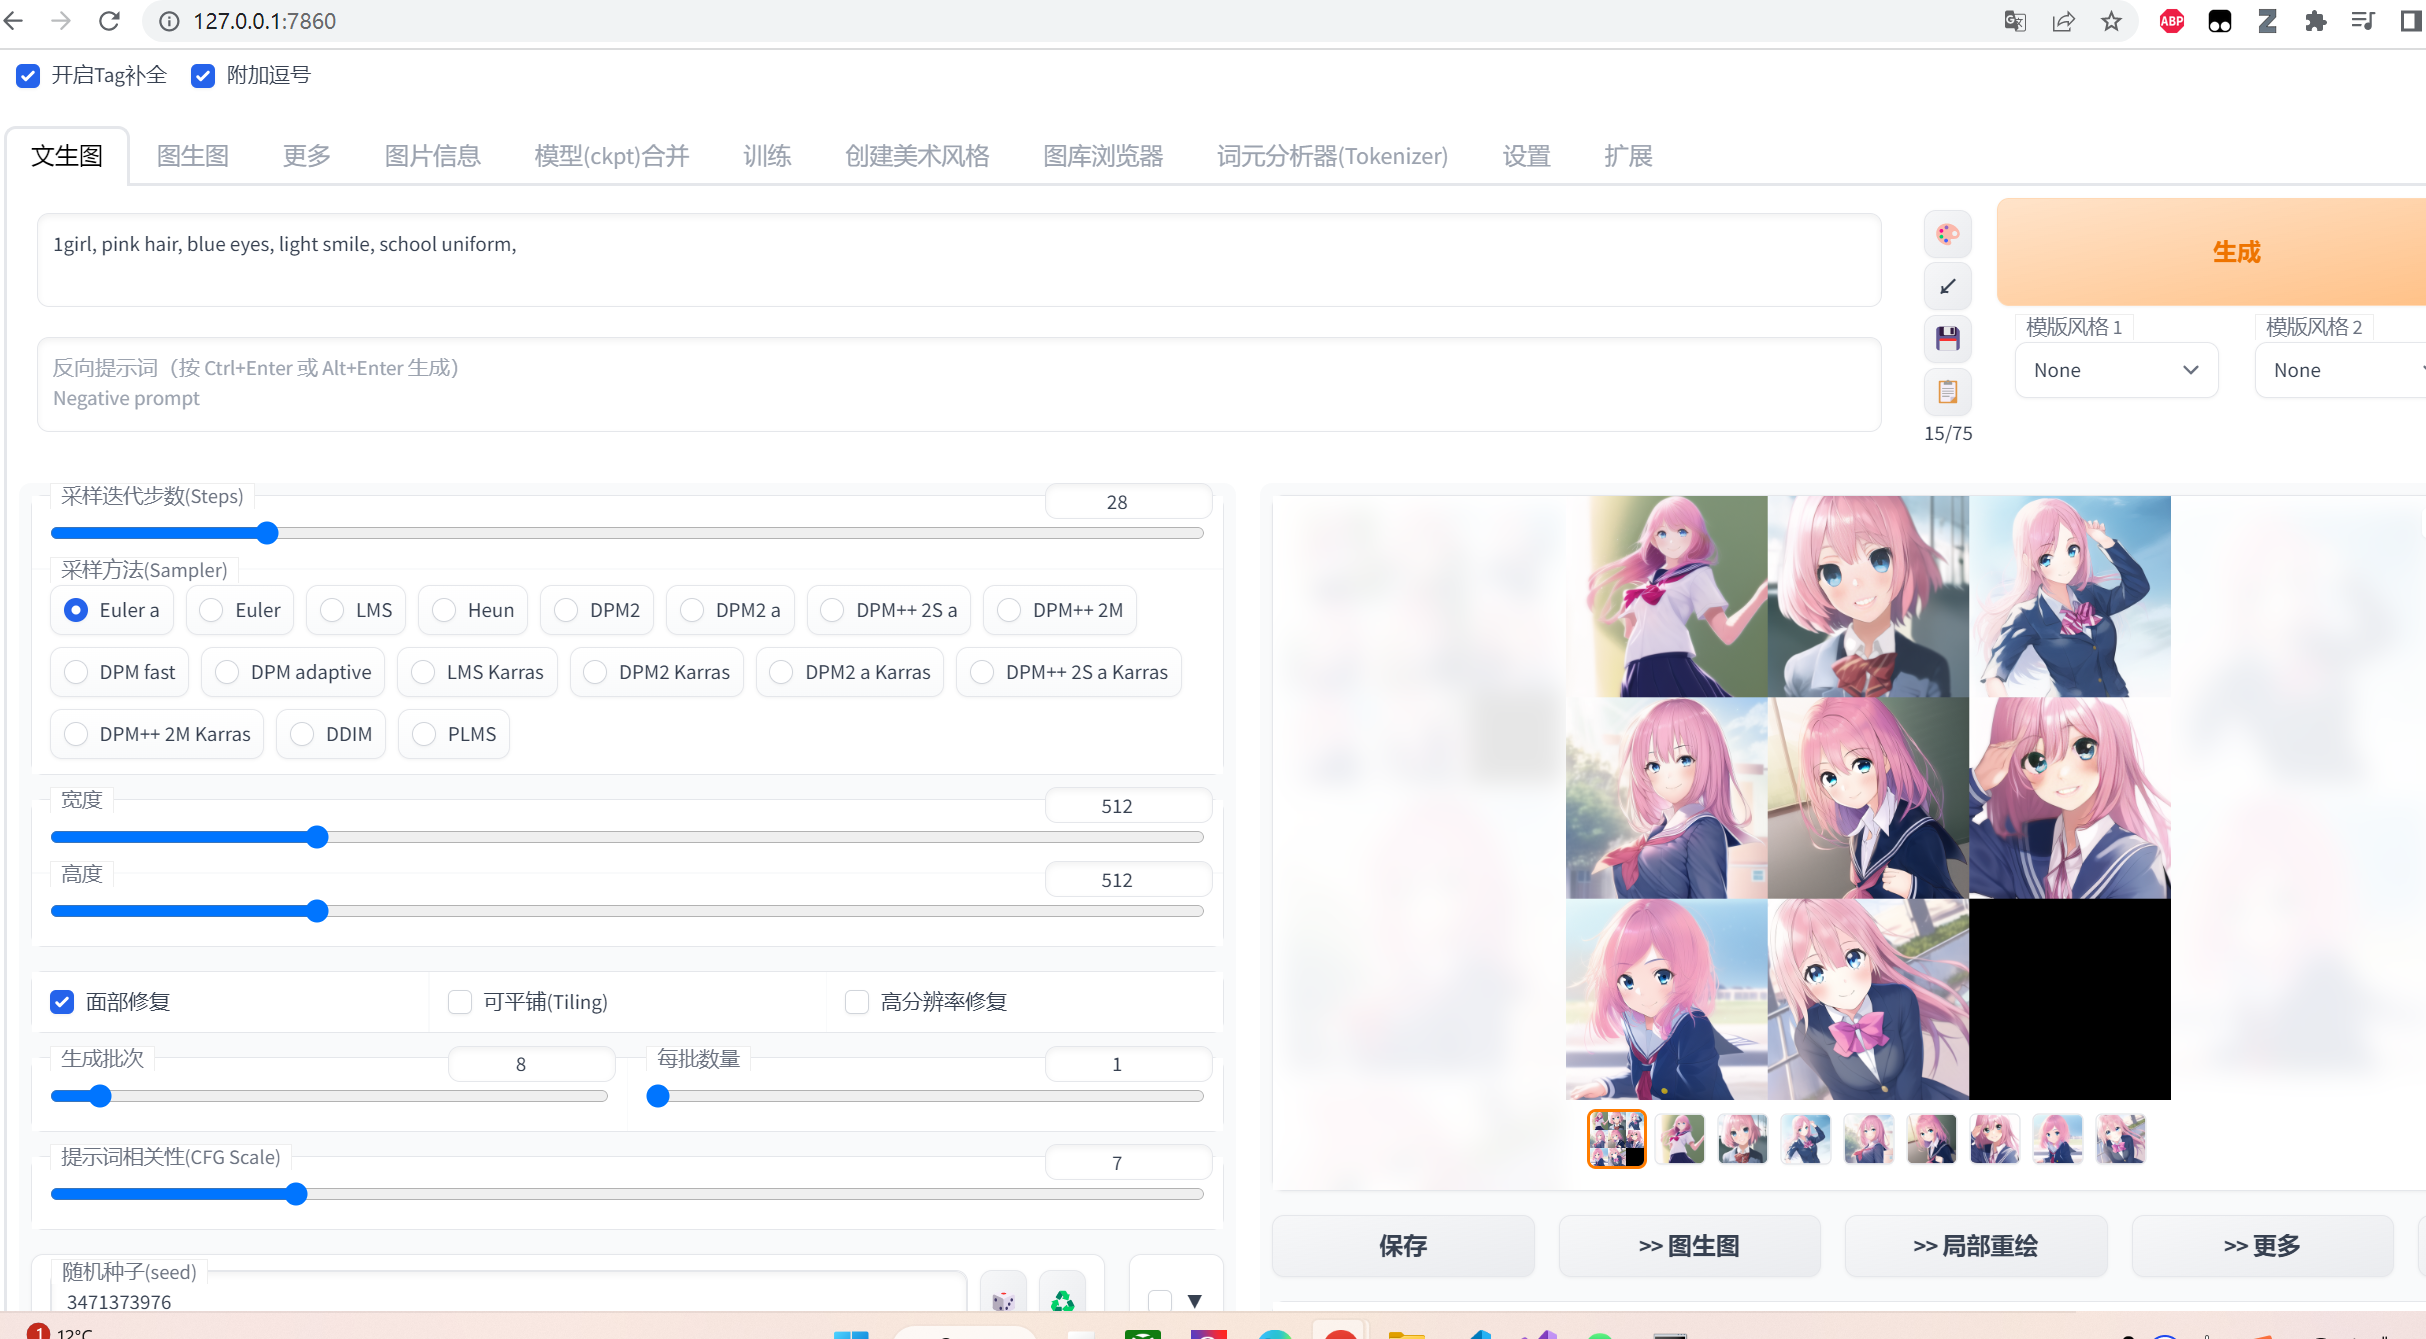Screen dimensions: 2426x1339
Task: Toggle the browser side panel icon
Action: click(x=2411, y=21)
